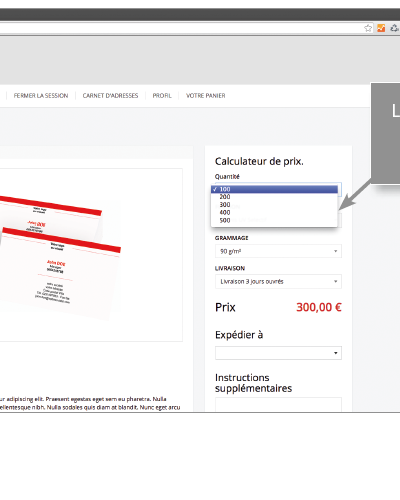
Task: Click the gray callout annotation box
Action: [x=386, y=133]
